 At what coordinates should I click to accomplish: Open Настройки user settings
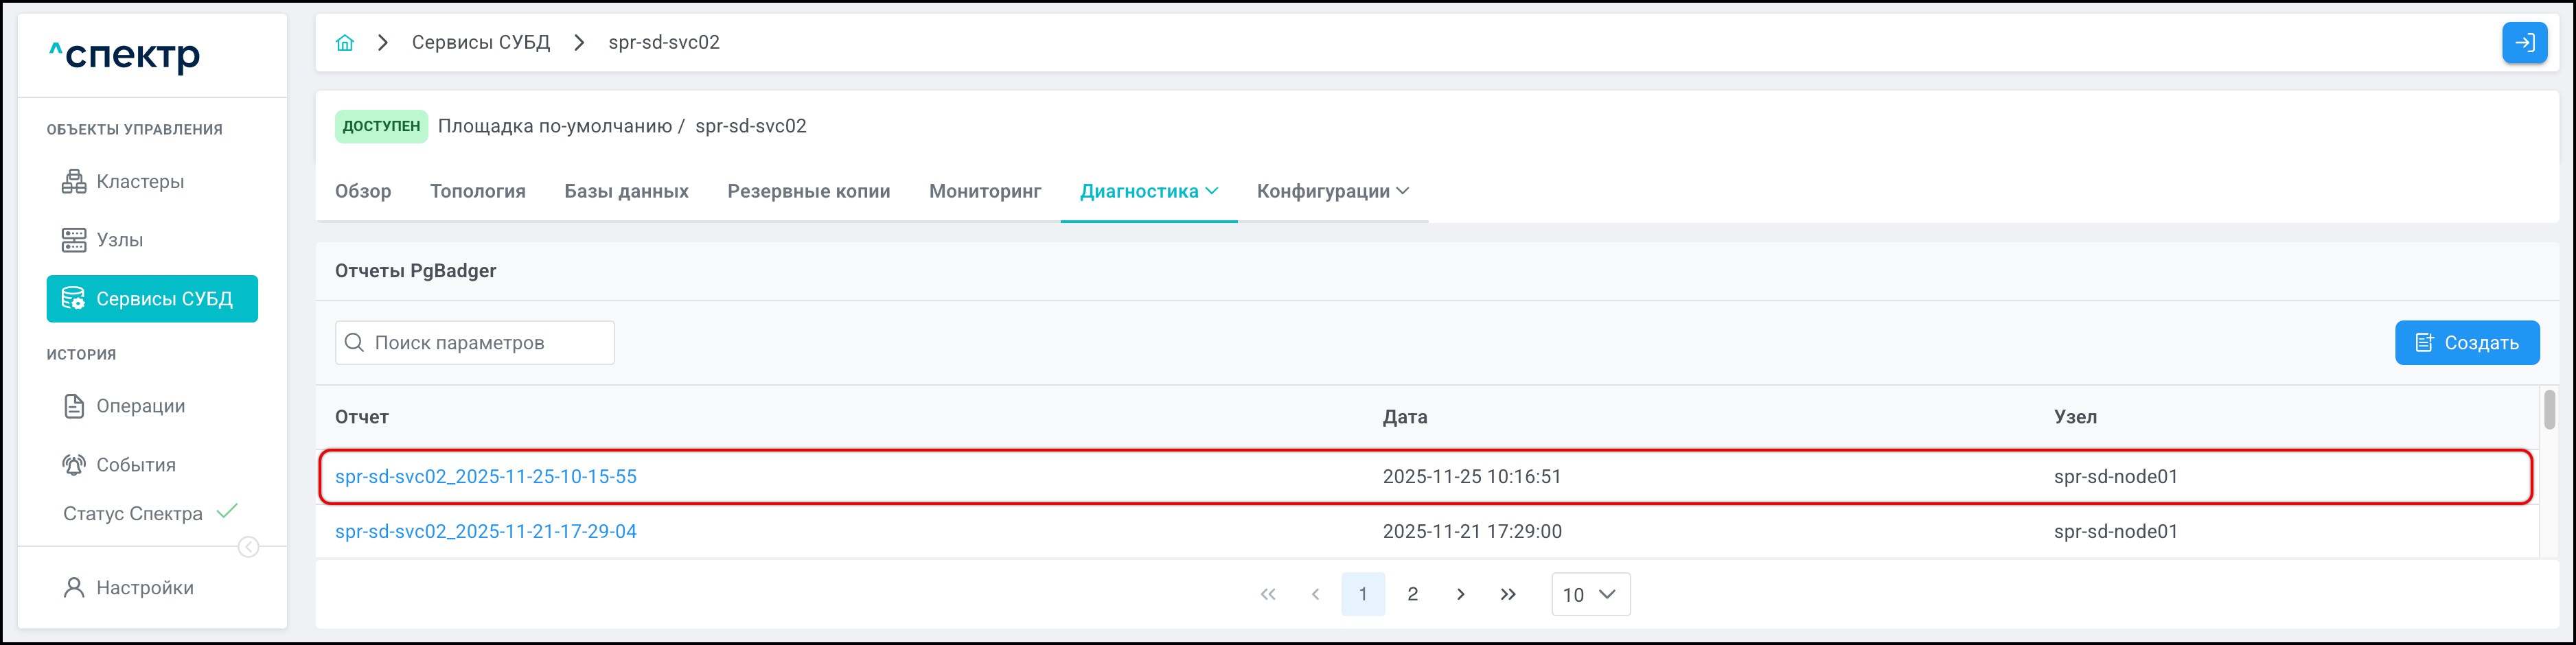click(144, 588)
